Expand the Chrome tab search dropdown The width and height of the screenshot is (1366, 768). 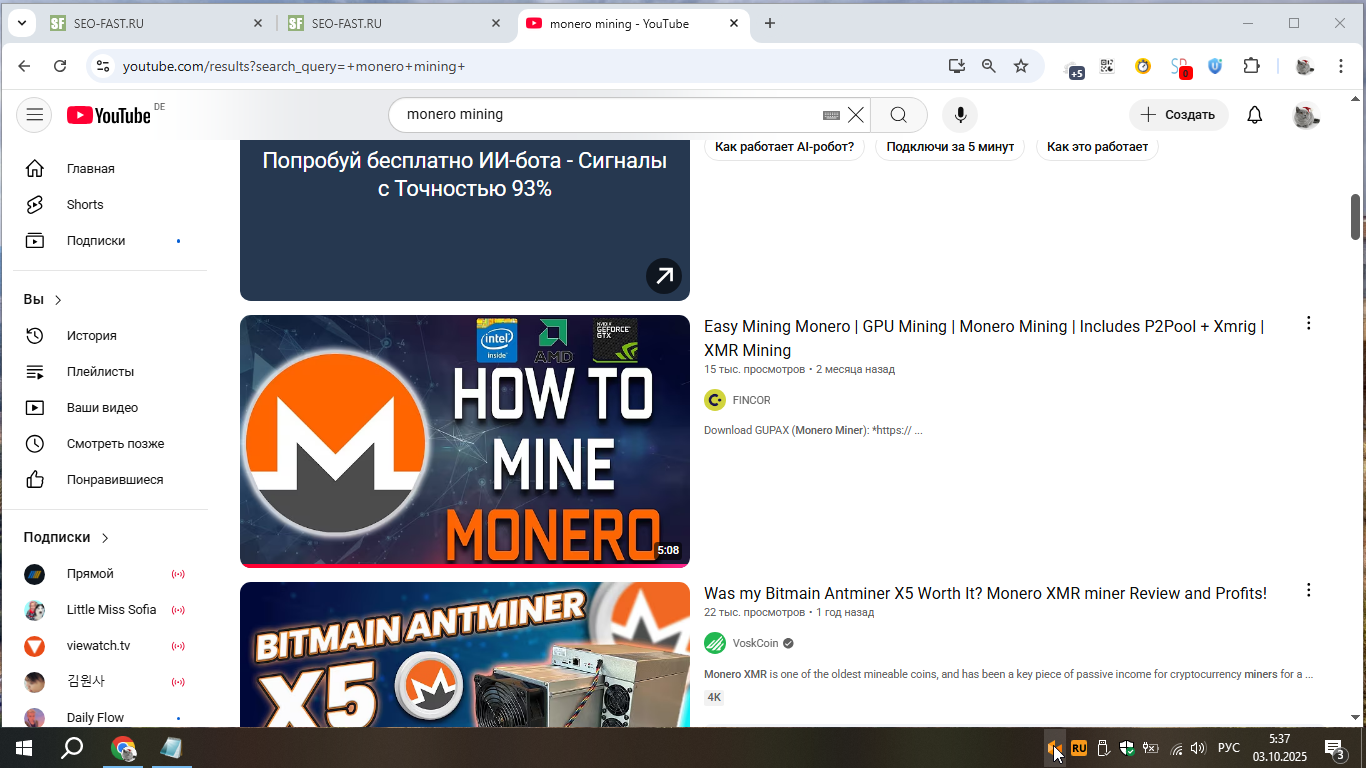[x=21, y=23]
